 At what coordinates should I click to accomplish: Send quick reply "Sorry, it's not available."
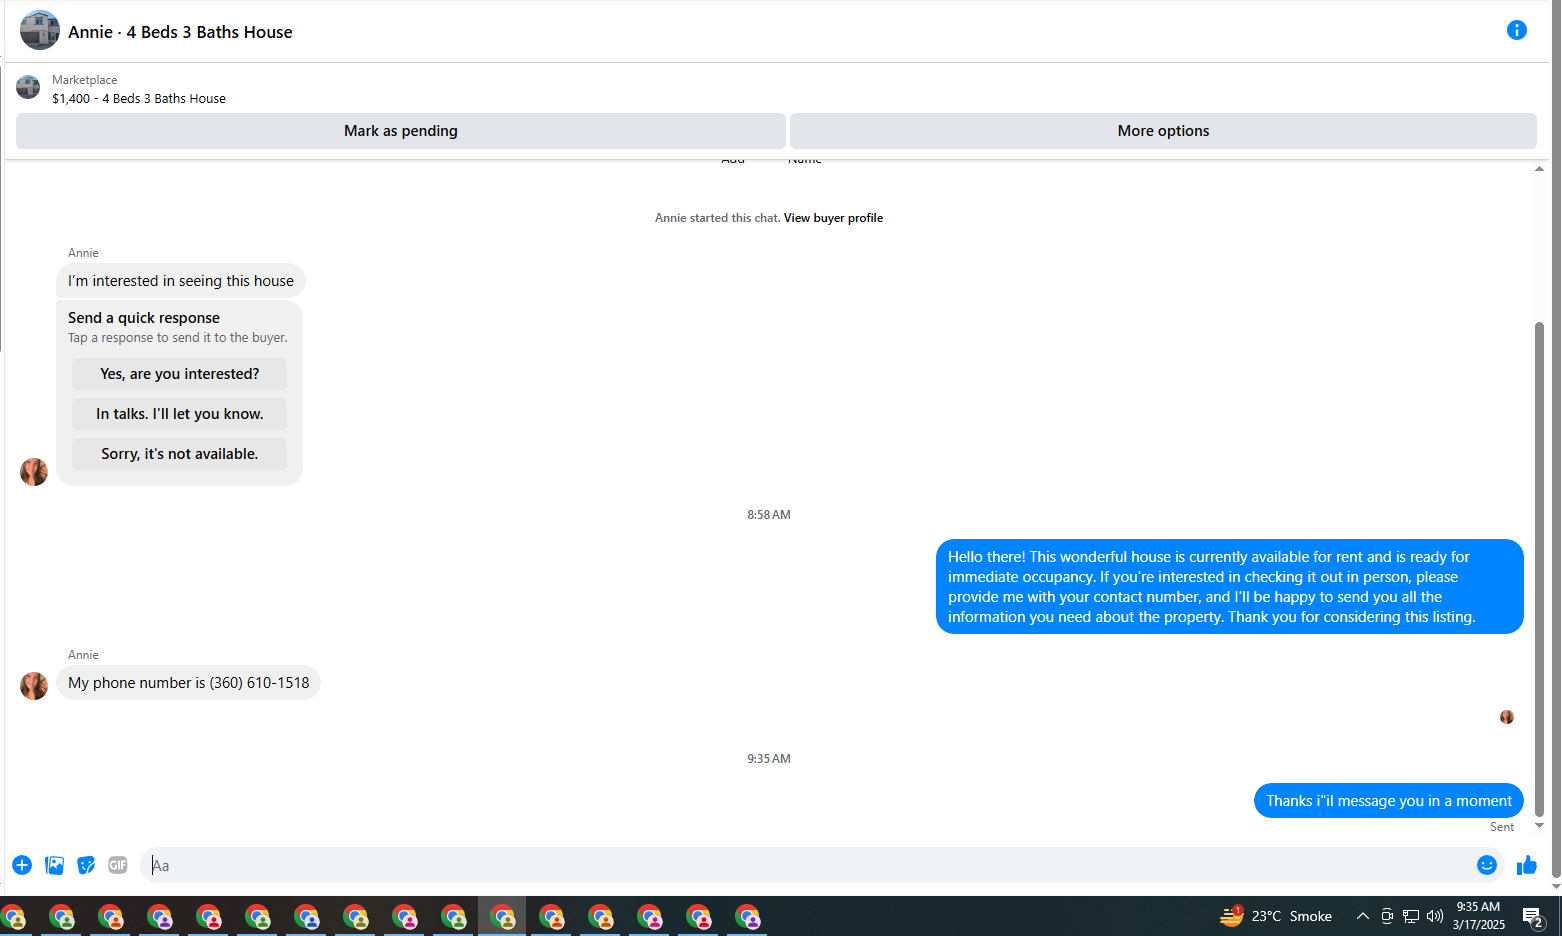point(180,454)
